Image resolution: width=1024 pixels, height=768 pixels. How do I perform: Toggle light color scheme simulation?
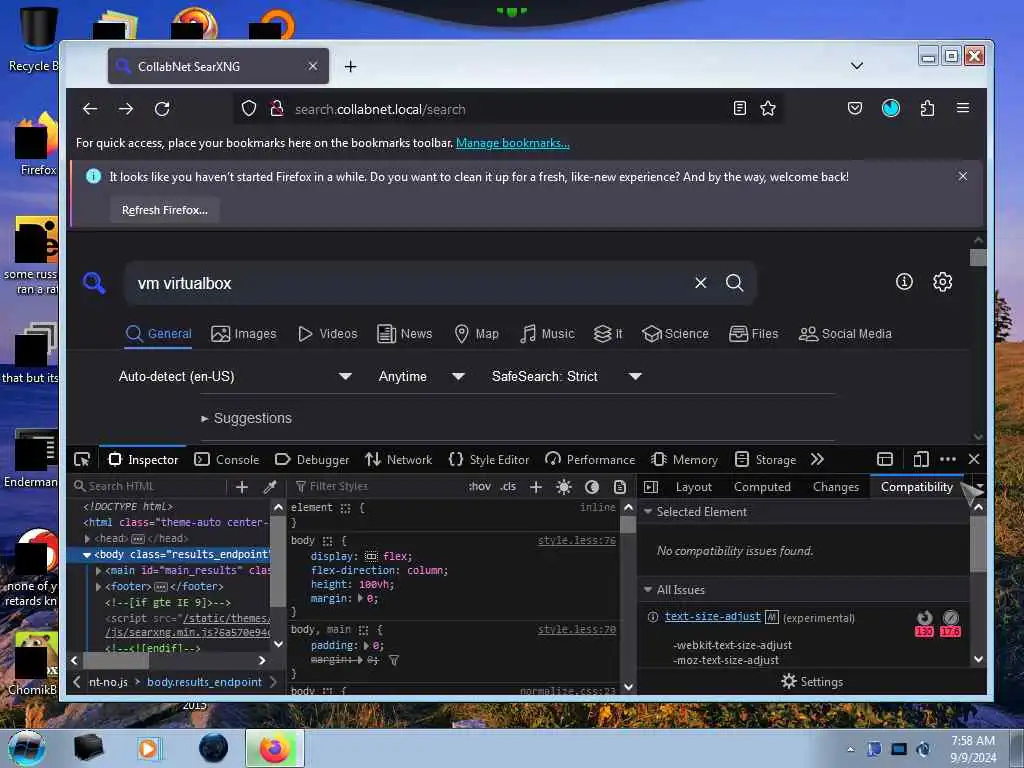click(564, 487)
